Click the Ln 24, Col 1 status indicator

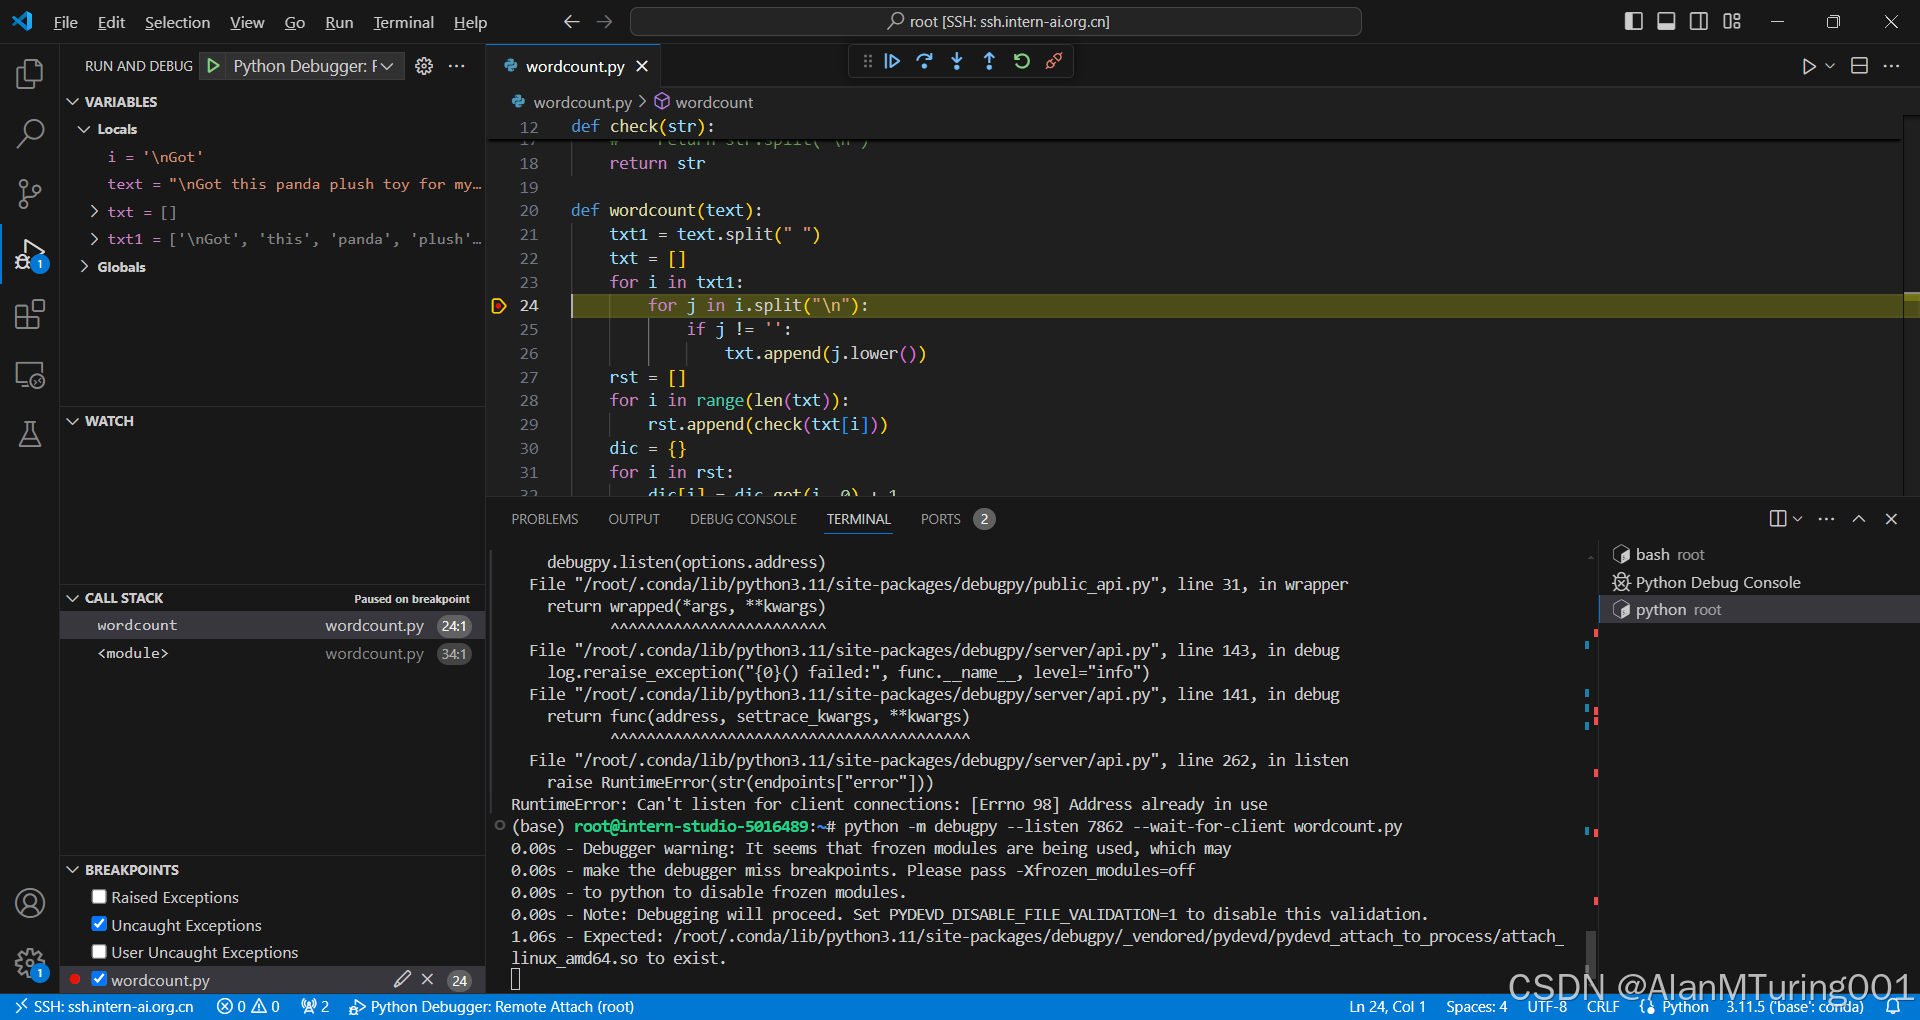click(1388, 1006)
